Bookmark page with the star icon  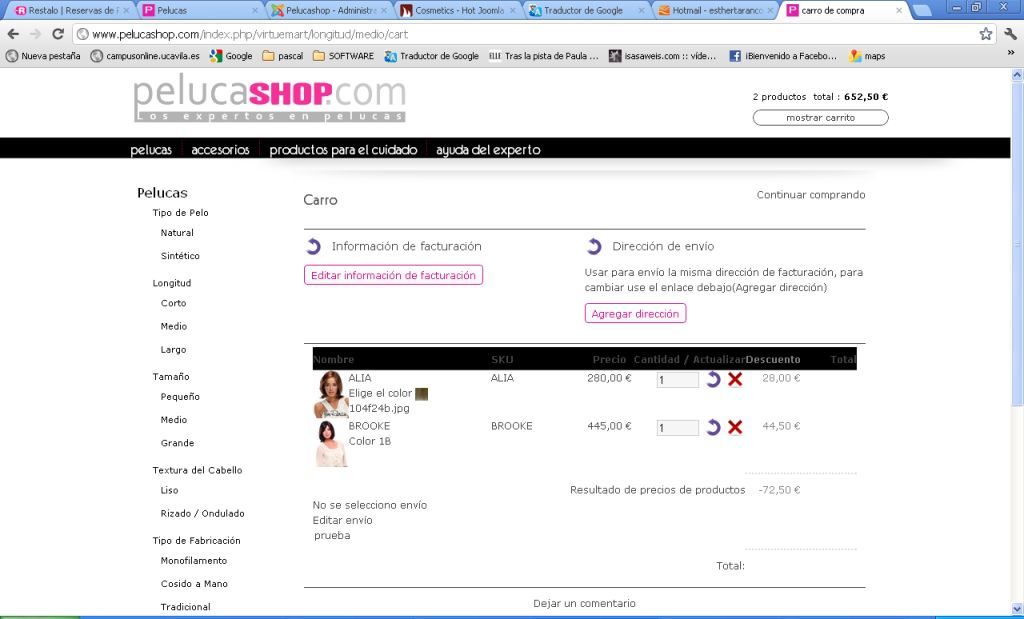(985, 34)
